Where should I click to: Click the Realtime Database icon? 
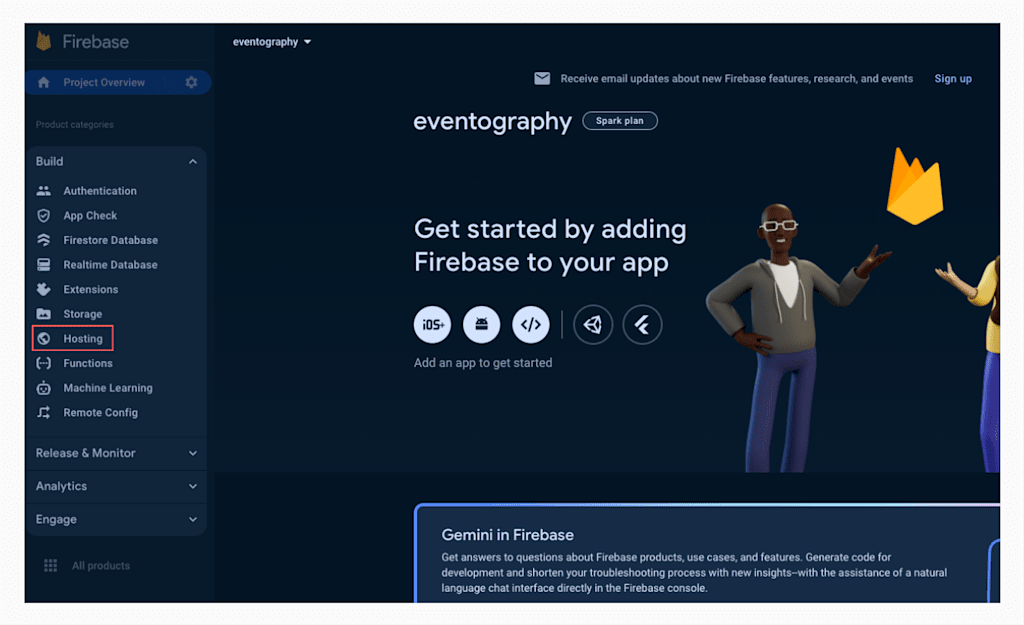click(44, 264)
